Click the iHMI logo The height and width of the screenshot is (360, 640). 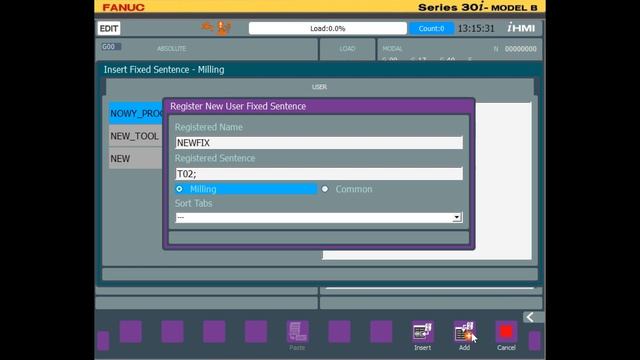521,28
